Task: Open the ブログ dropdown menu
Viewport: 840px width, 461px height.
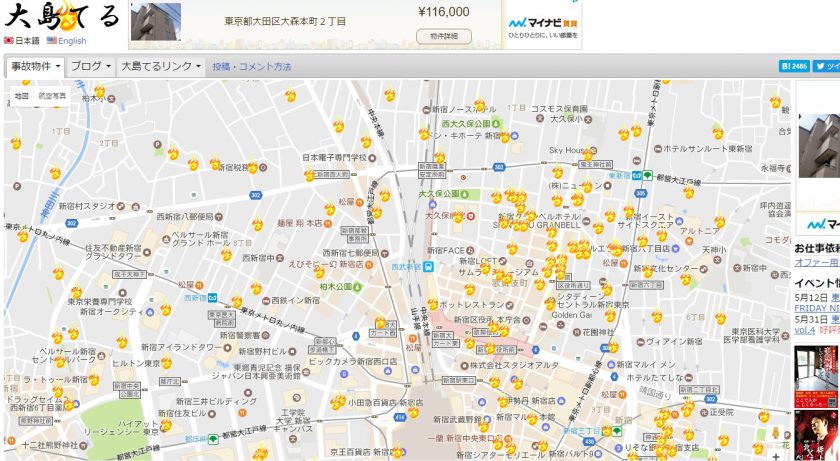Action: (x=91, y=66)
